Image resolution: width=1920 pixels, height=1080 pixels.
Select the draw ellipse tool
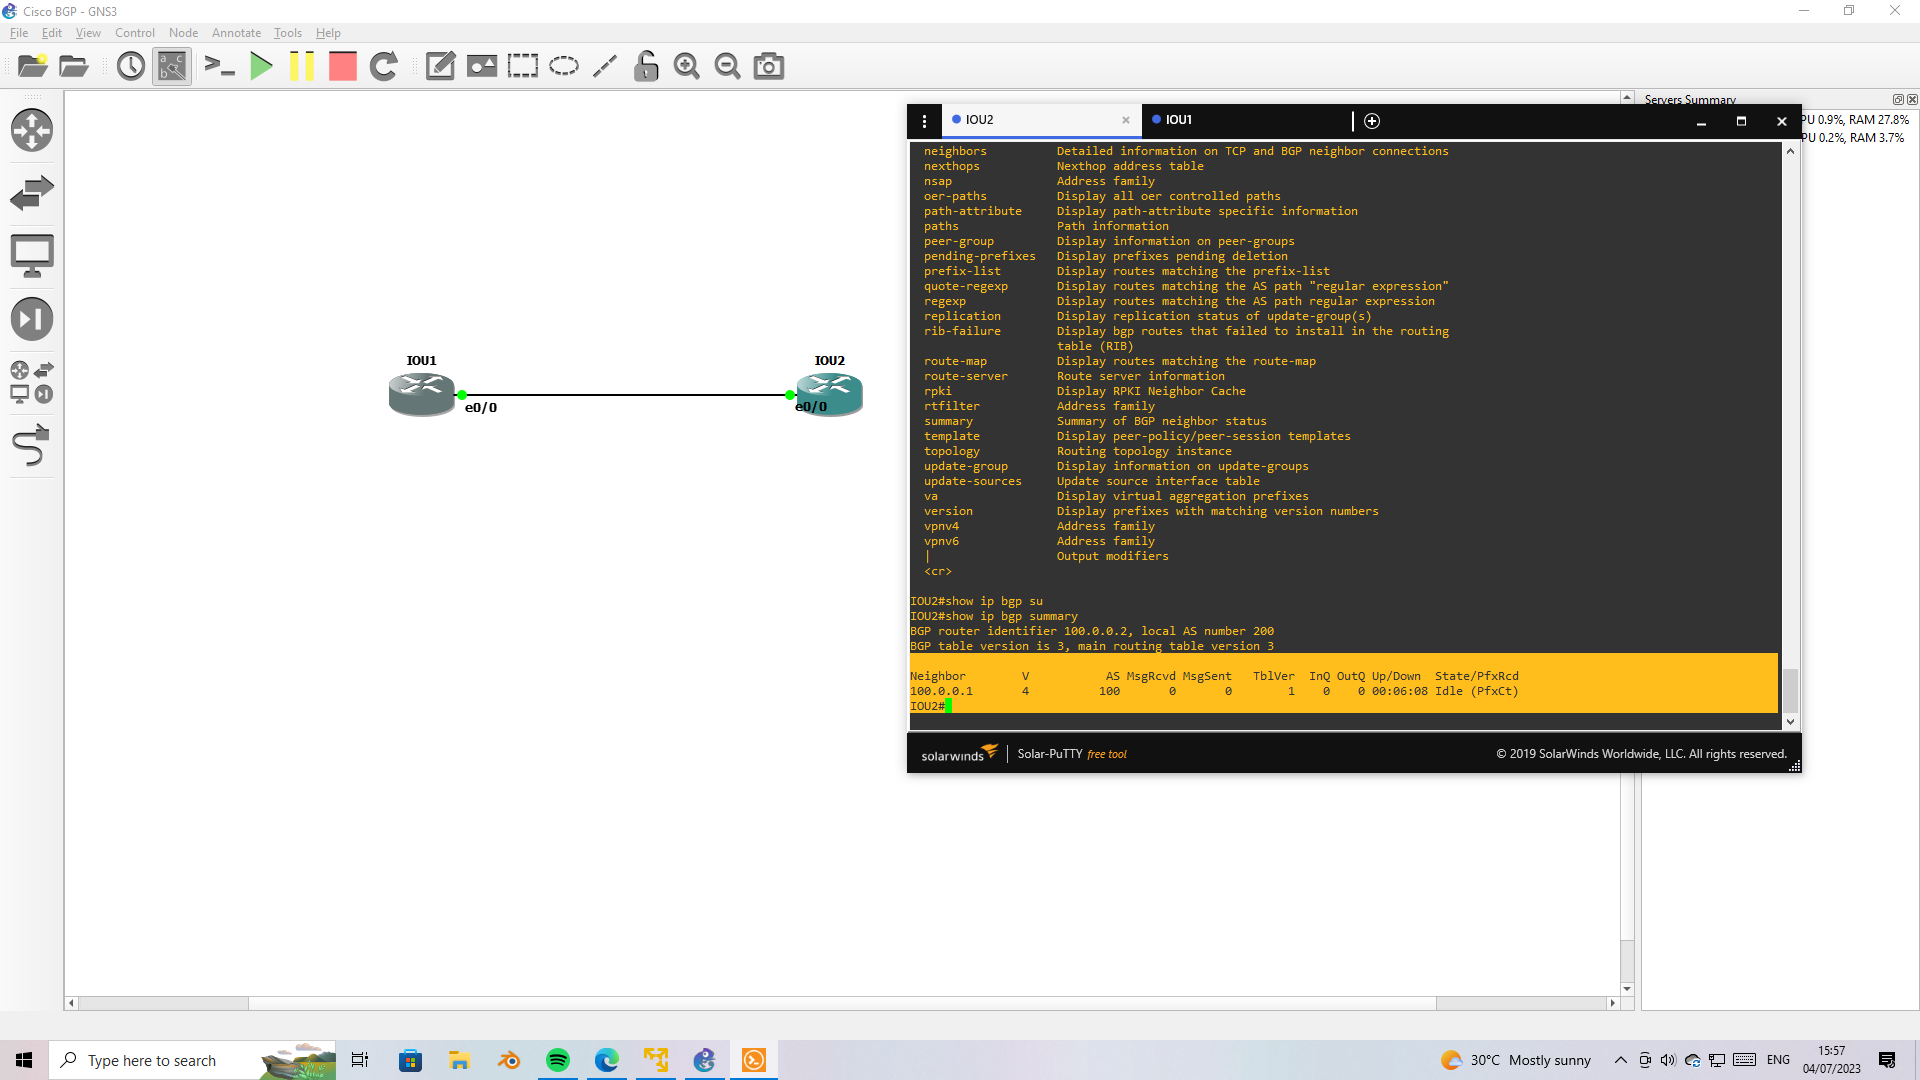(563, 66)
